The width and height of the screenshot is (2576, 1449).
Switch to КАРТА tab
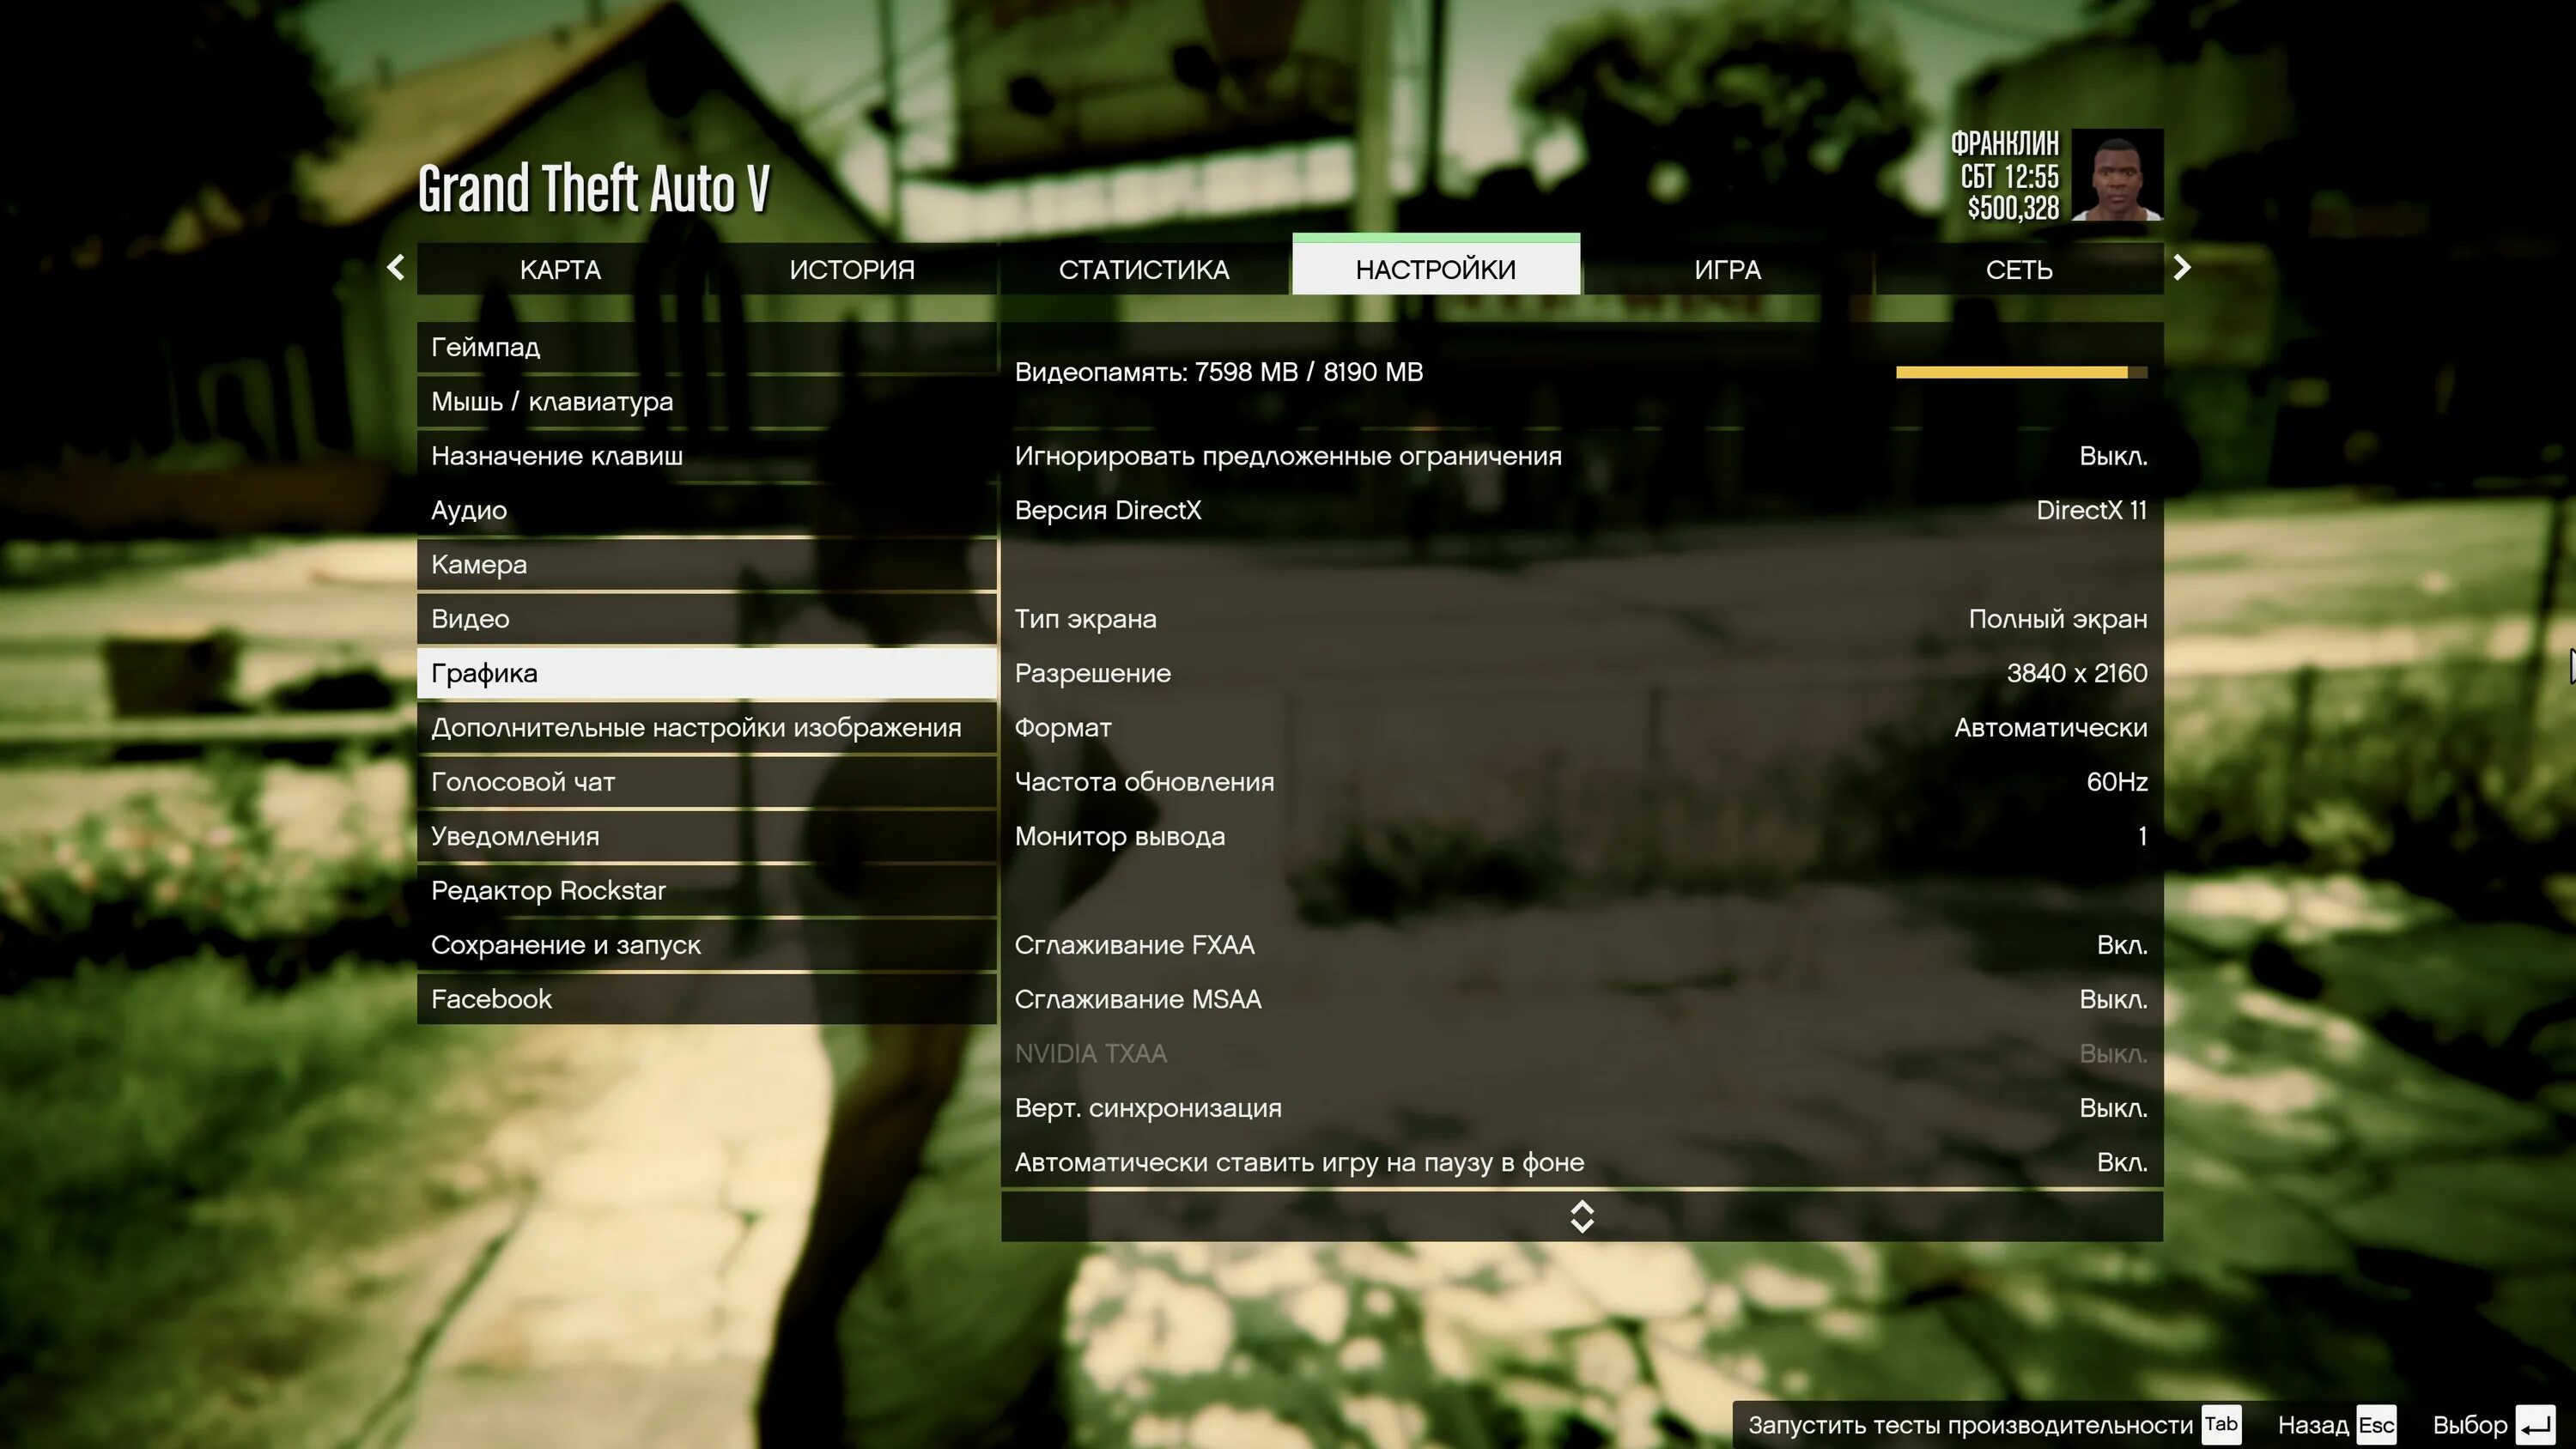point(559,269)
